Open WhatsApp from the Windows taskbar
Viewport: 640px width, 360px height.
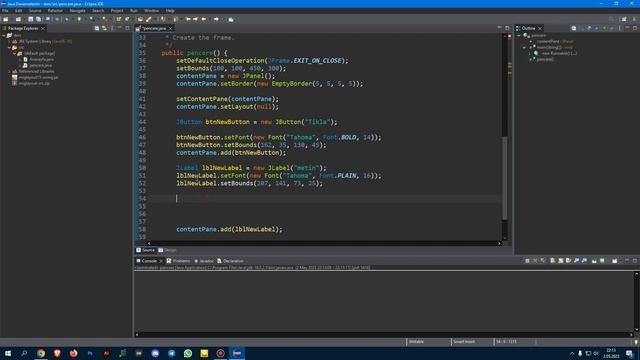coord(188,353)
